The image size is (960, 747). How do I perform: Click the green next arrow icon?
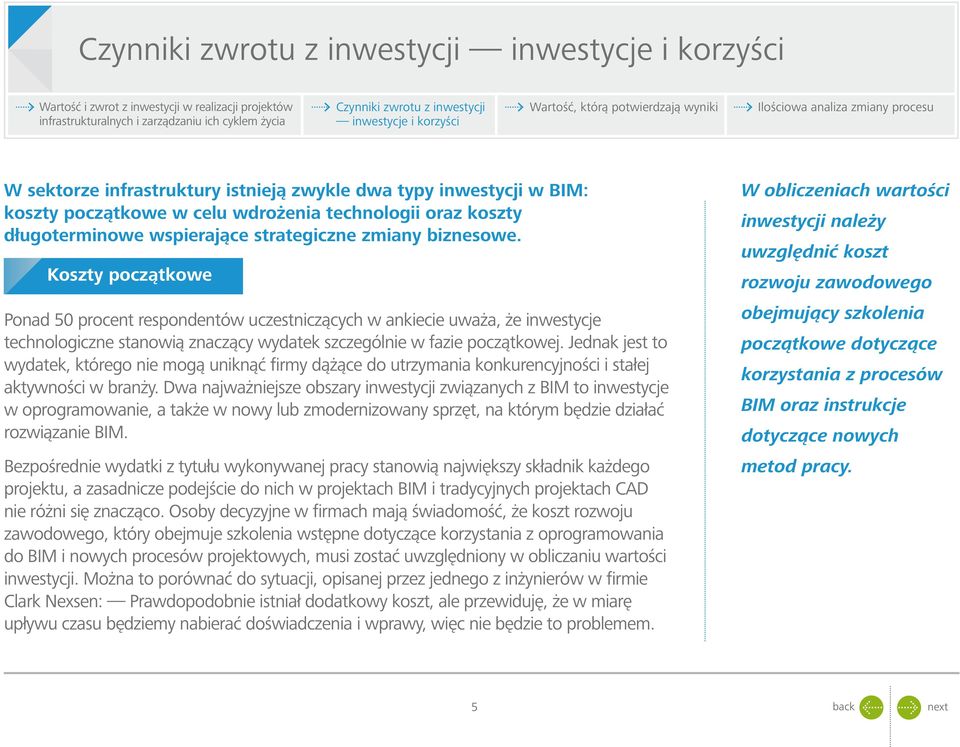click(x=909, y=707)
